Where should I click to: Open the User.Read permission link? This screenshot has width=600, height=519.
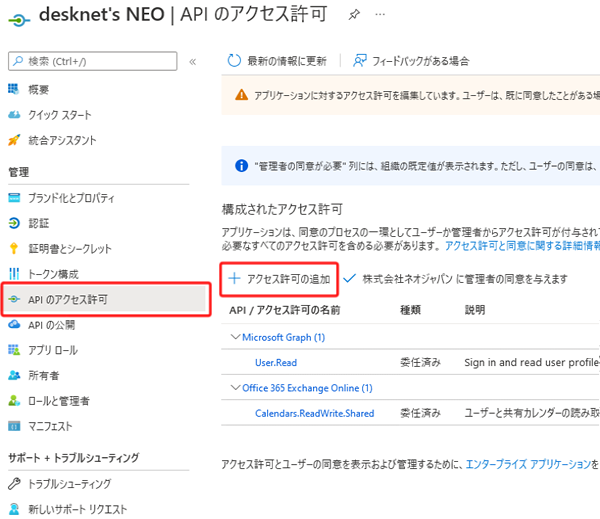point(276,362)
